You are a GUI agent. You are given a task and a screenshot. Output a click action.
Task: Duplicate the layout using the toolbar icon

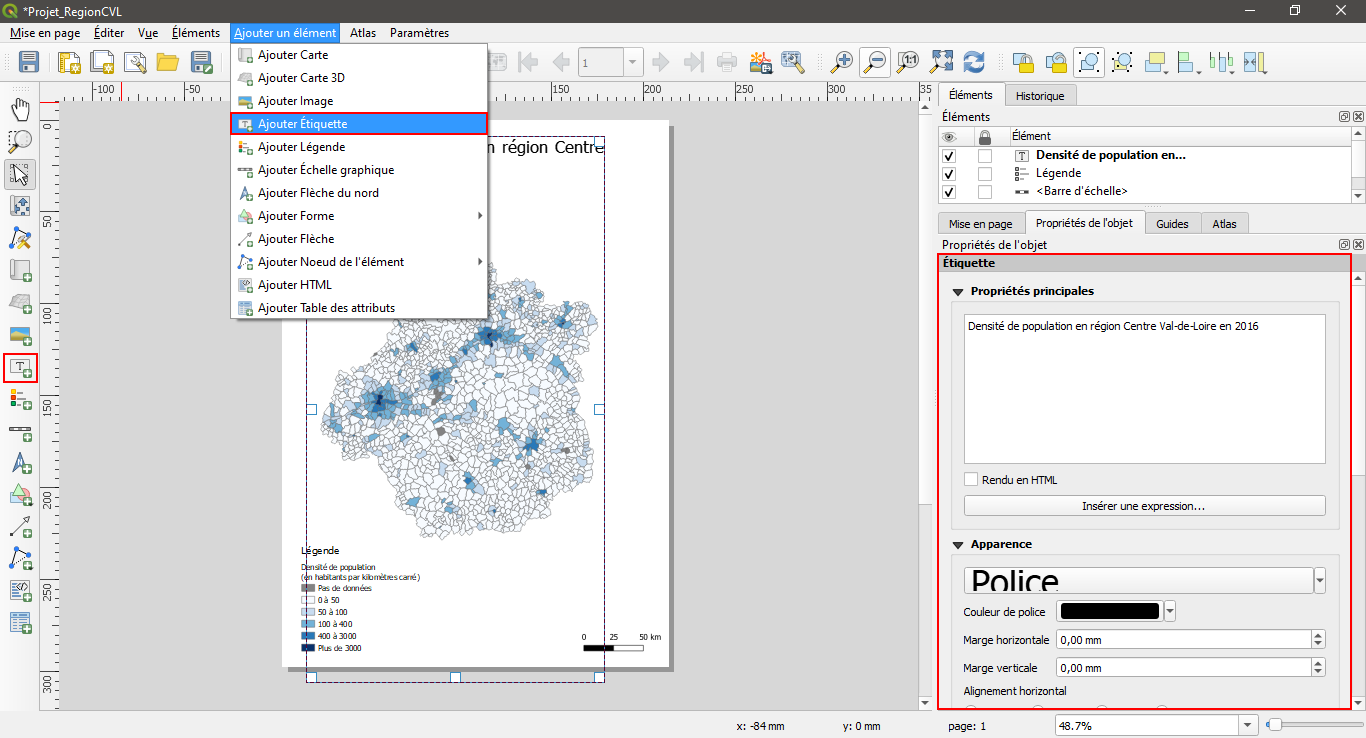tap(101, 62)
